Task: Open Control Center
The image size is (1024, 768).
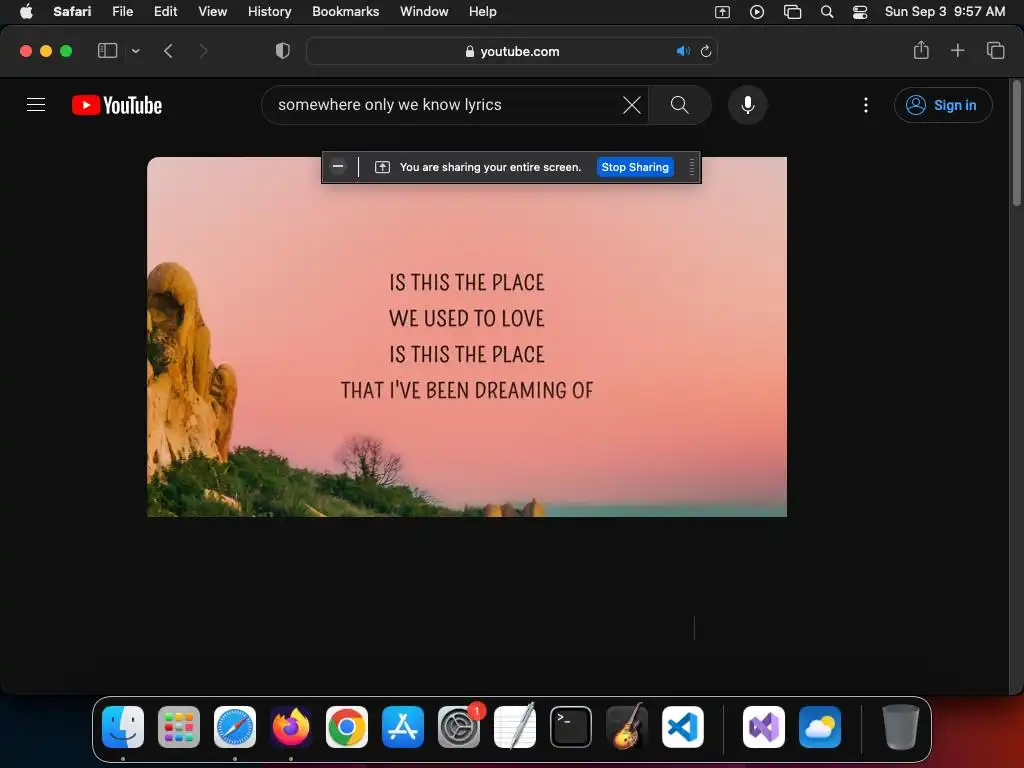Action: click(x=860, y=12)
